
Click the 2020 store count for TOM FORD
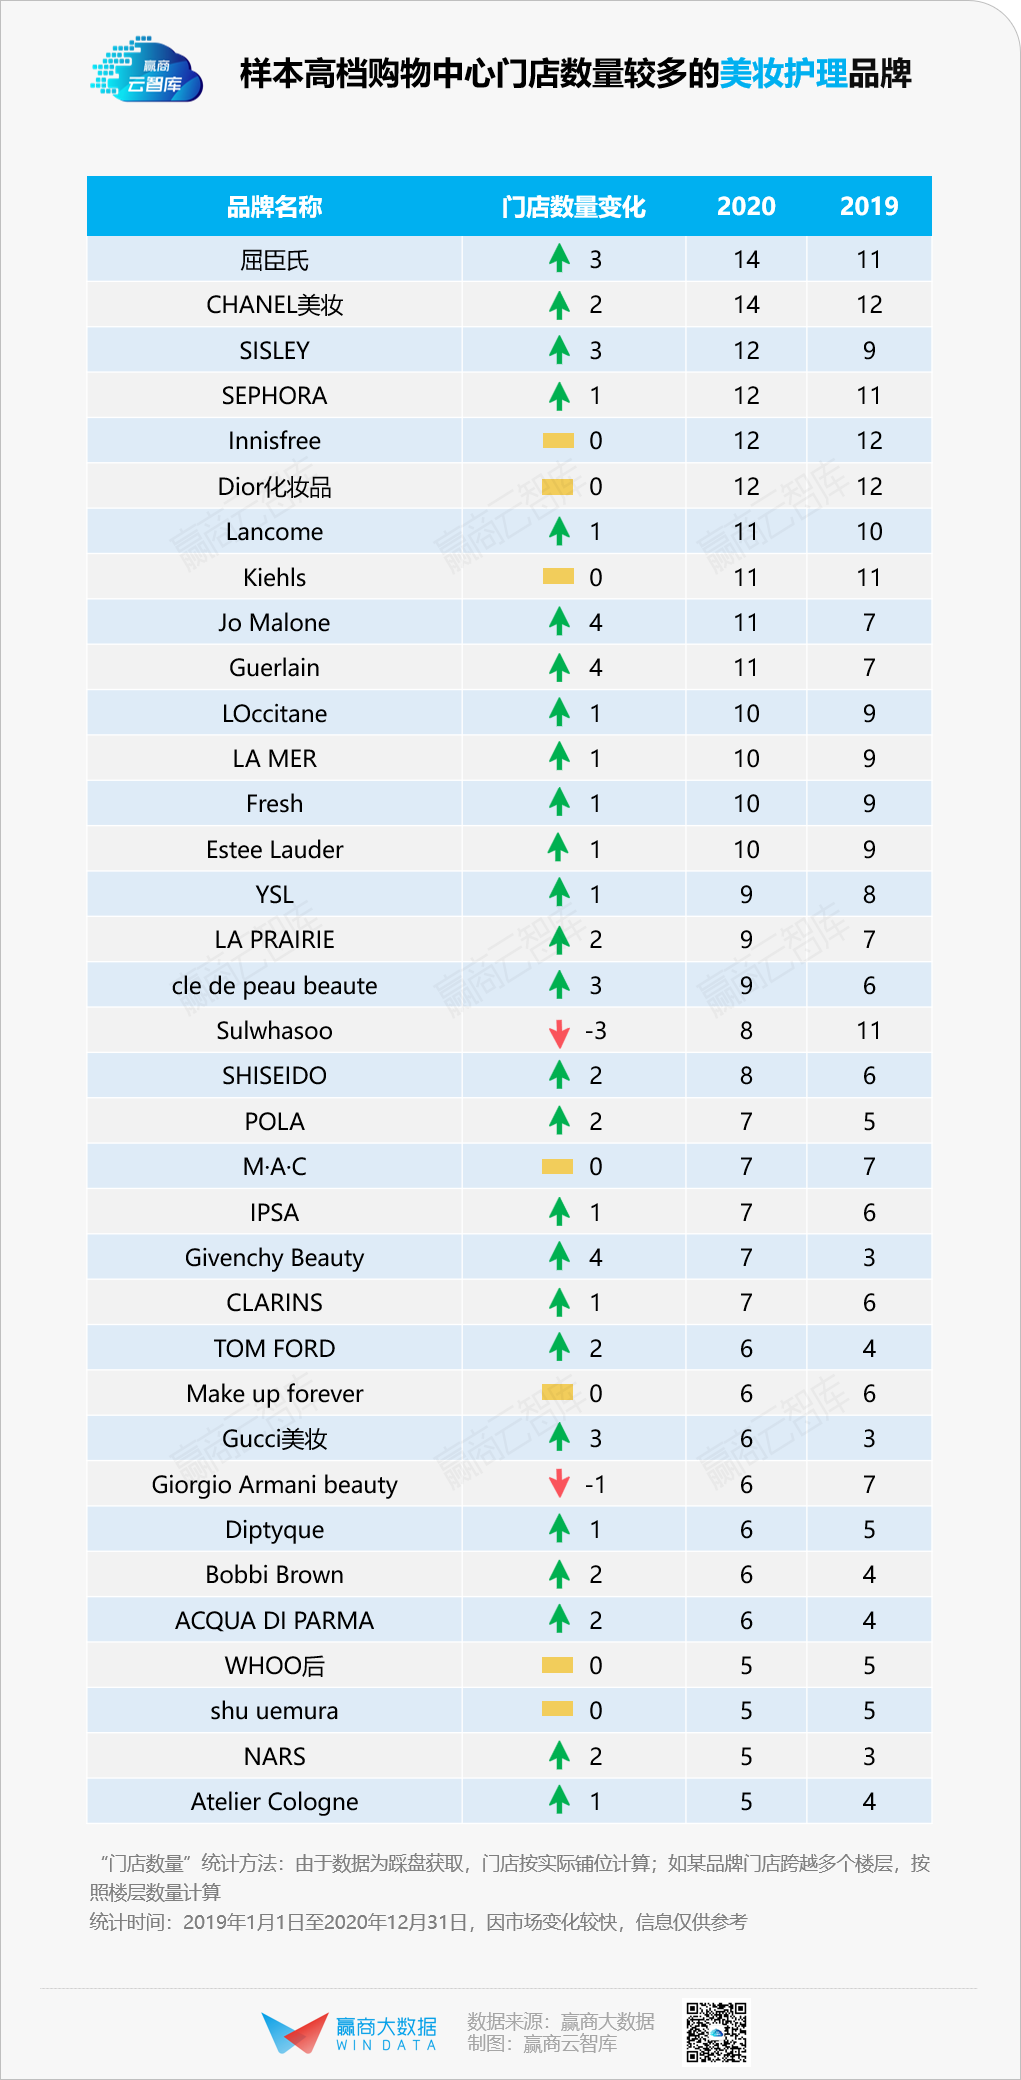point(746,1348)
